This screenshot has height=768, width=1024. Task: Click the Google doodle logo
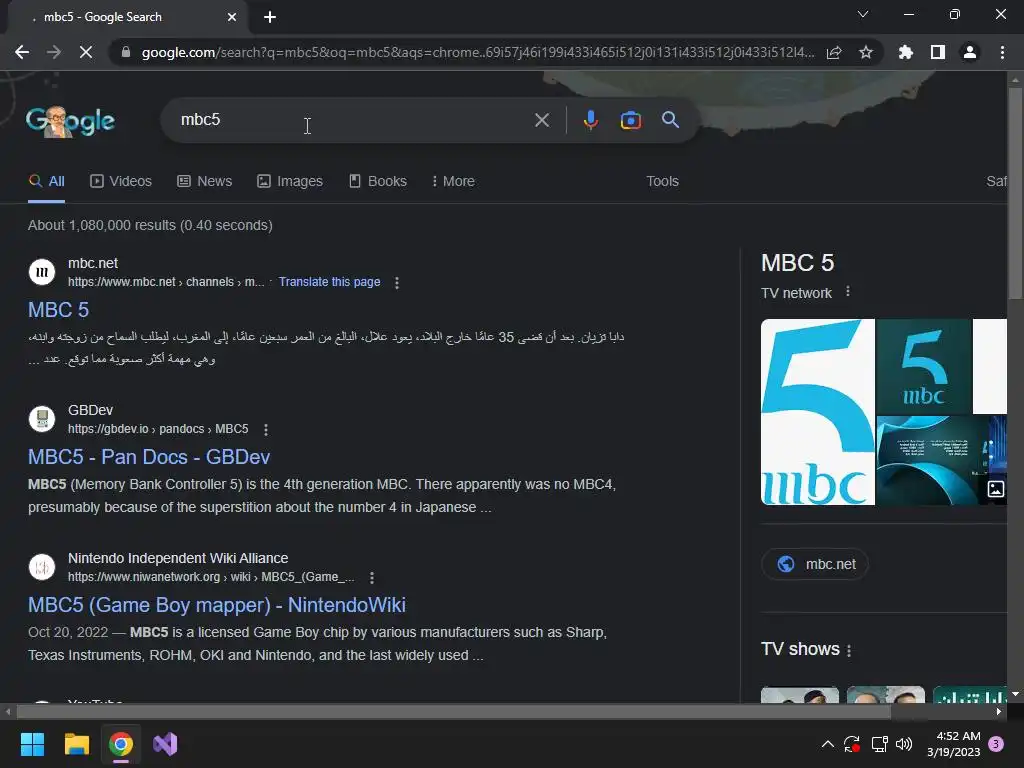pos(71,121)
